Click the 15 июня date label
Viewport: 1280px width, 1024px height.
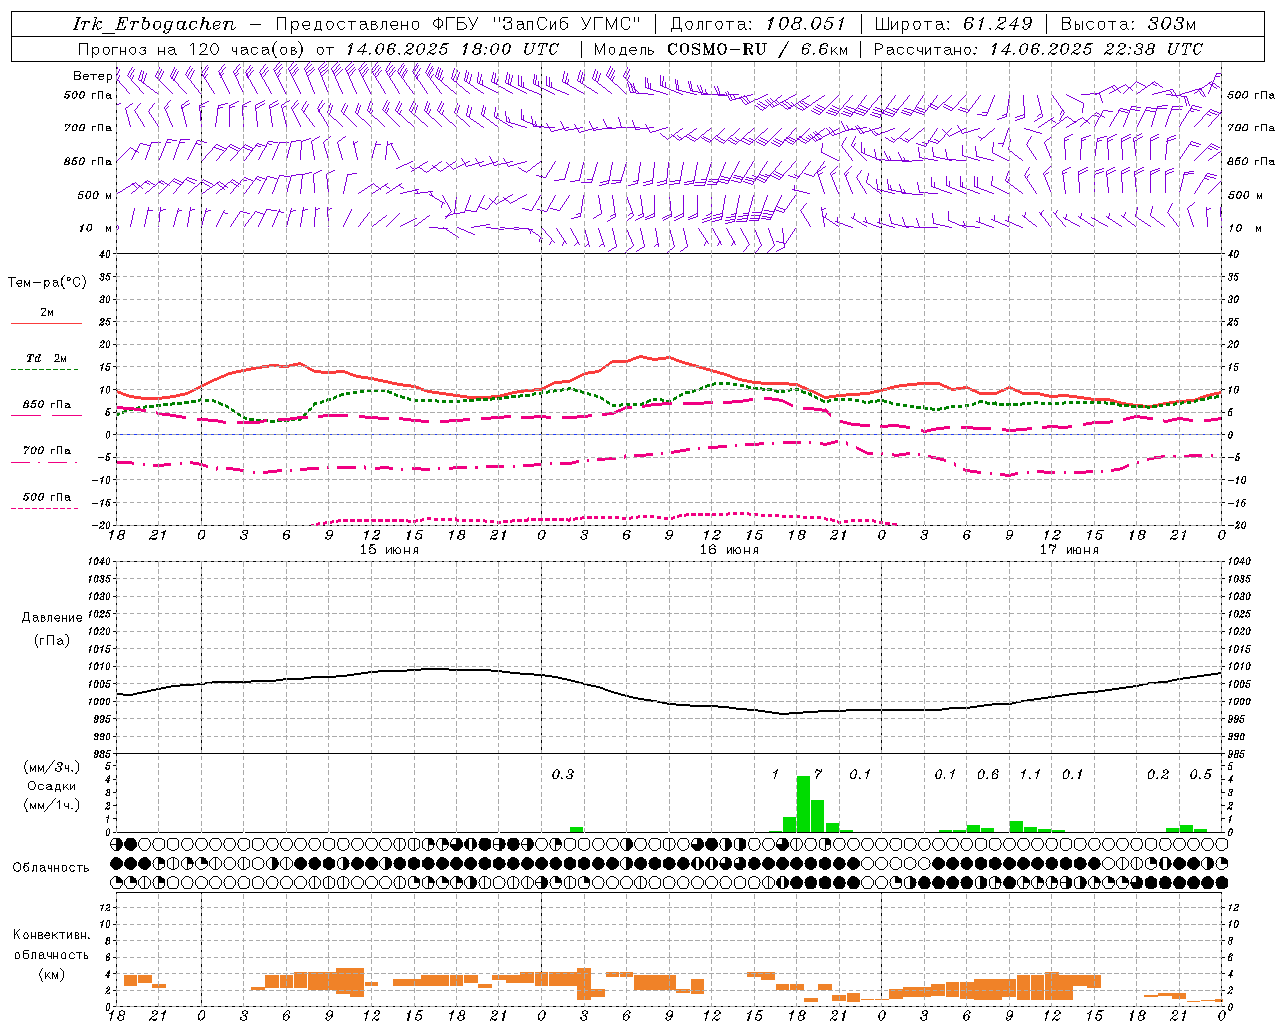click(389, 550)
